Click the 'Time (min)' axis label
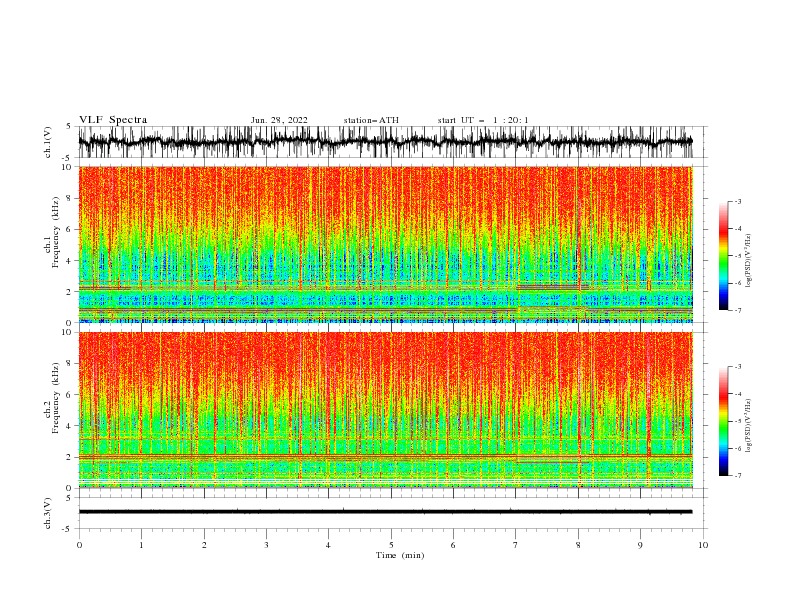The image size is (792, 612). [400, 555]
